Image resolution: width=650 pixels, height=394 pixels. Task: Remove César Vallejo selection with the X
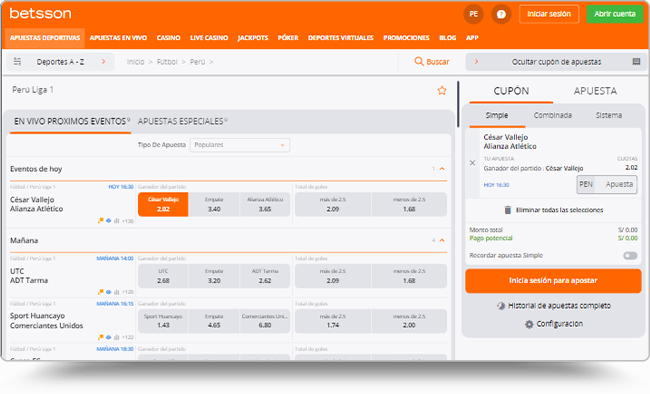click(472, 163)
